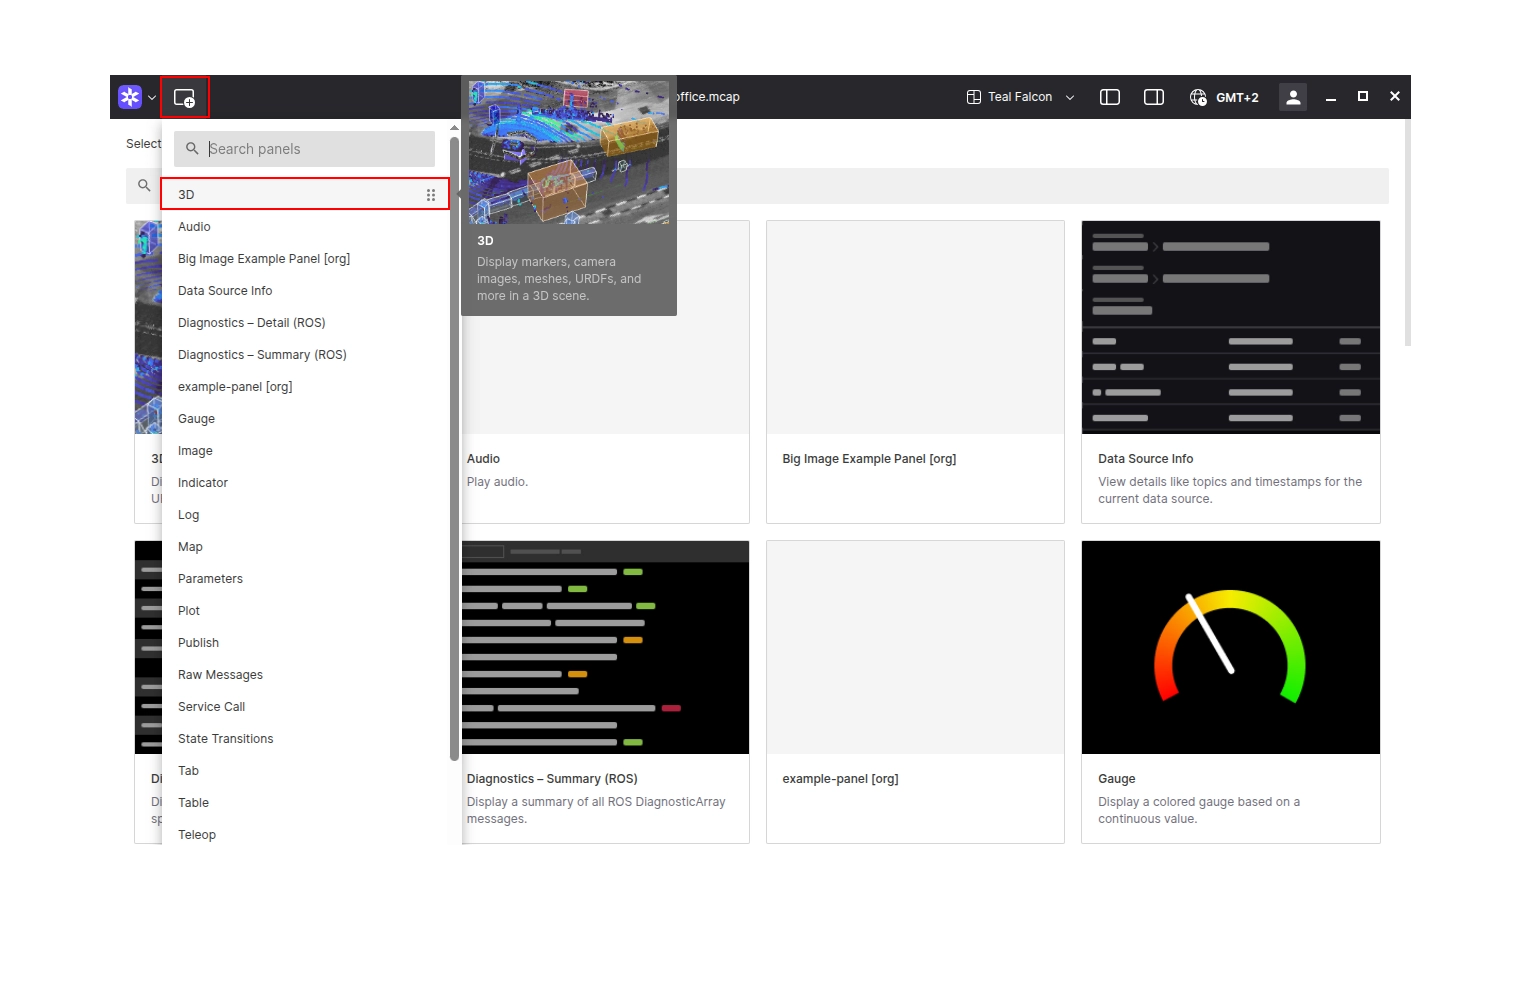The width and height of the screenshot is (1521, 995).
Task: Open the user profile account icon
Action: [1292, 97]
